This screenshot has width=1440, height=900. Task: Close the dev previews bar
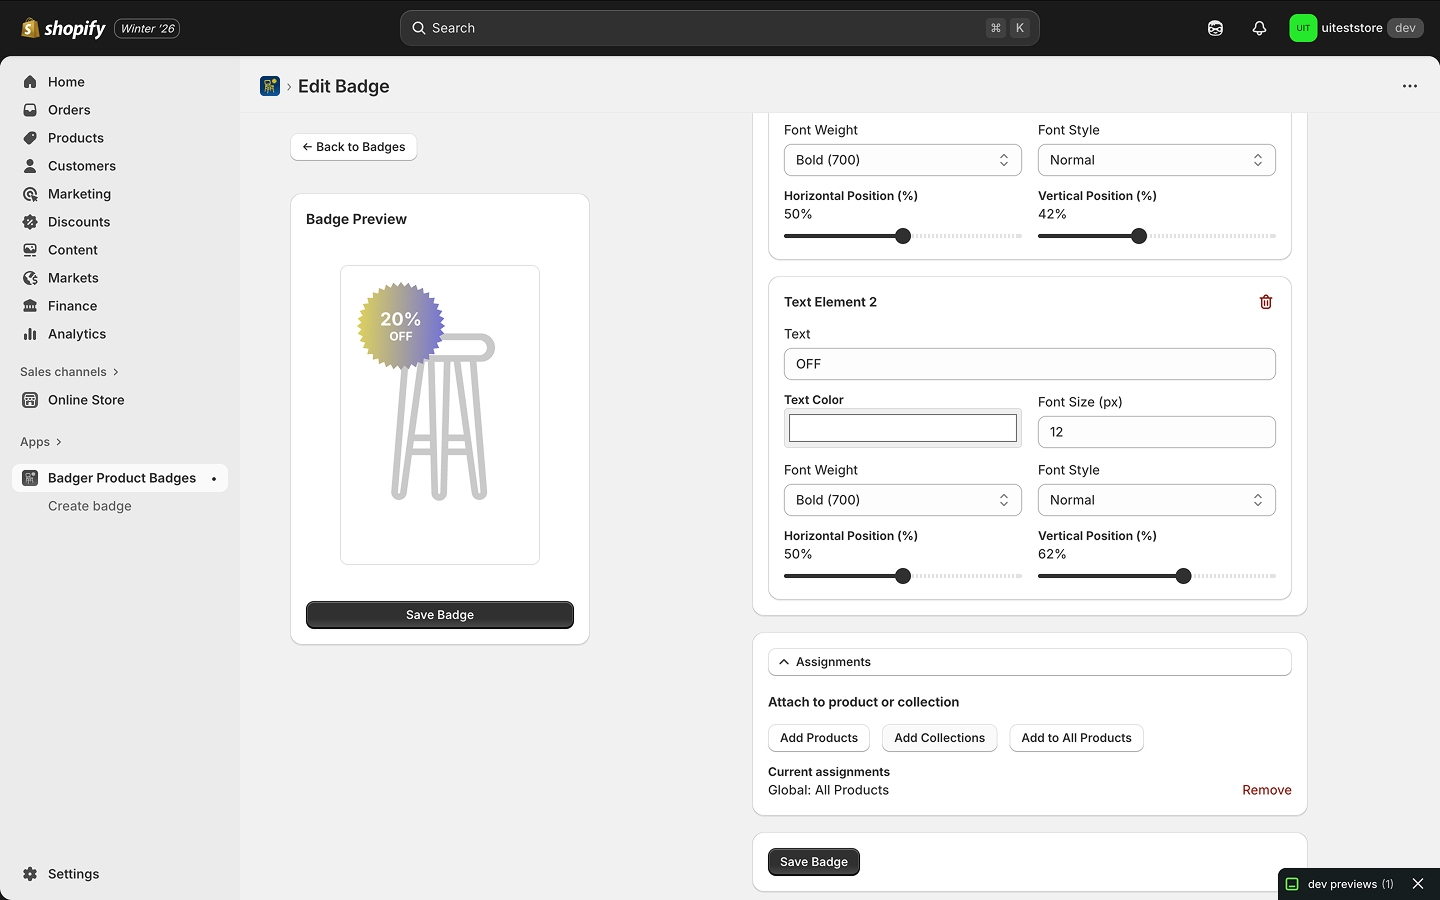pos(1417,884)
